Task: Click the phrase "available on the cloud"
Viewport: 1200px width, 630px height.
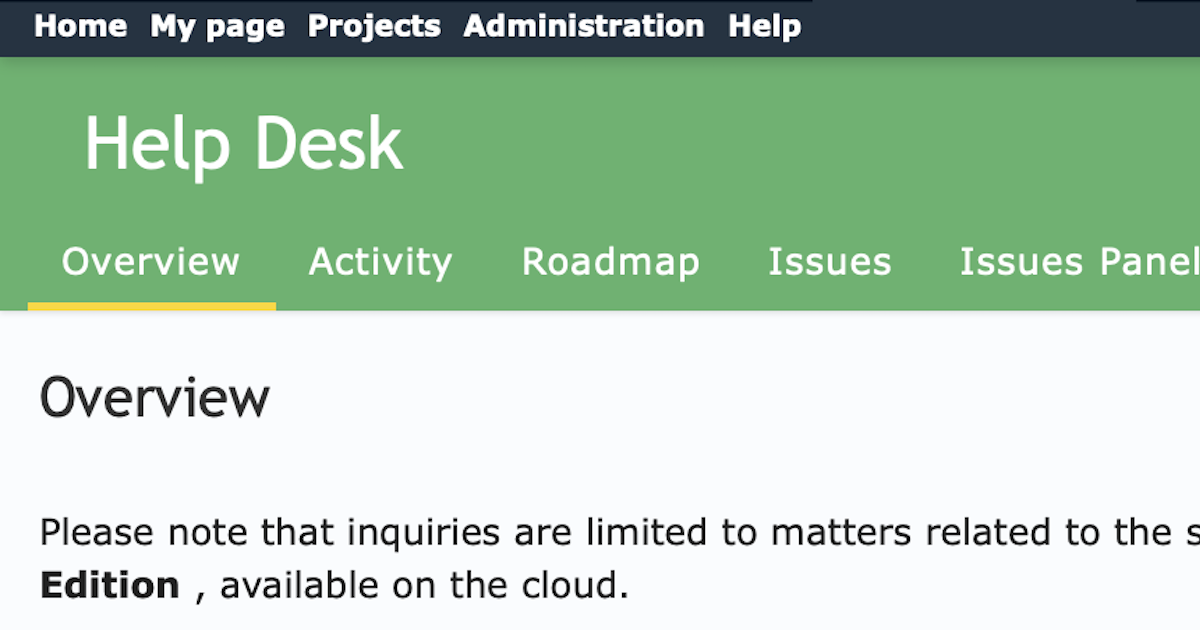Action: point(423,585)
